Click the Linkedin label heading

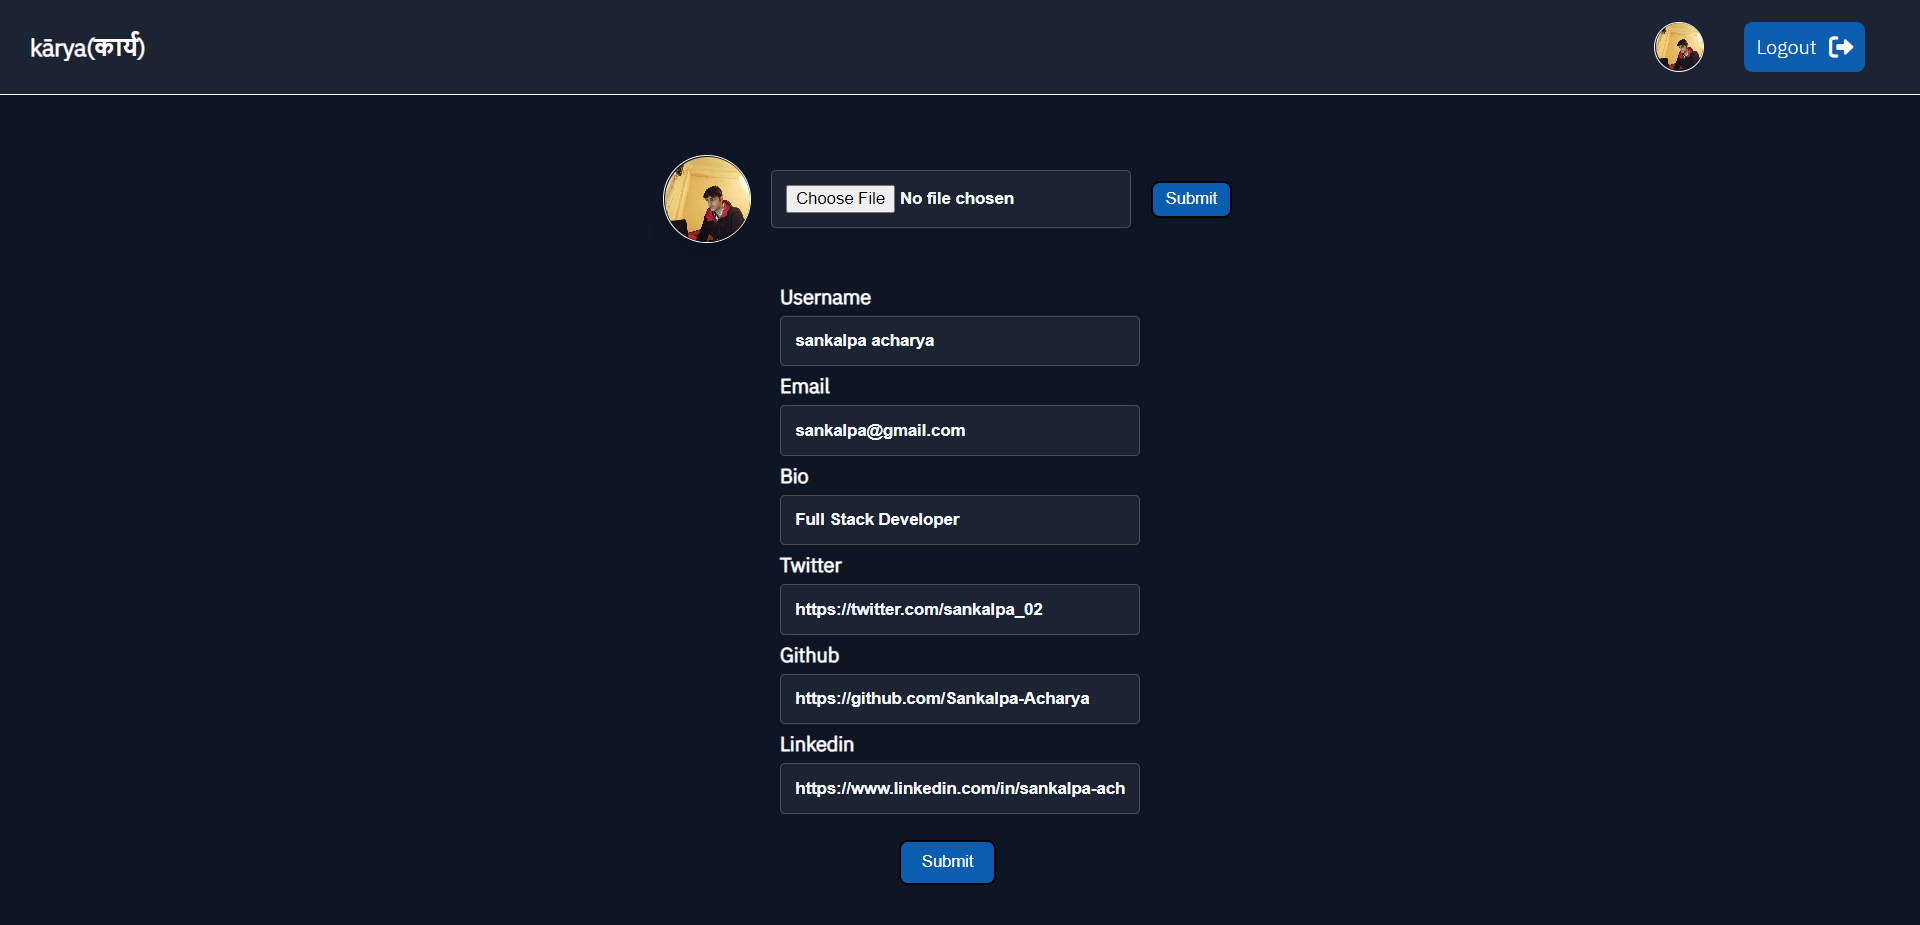(x=816, y=744)
